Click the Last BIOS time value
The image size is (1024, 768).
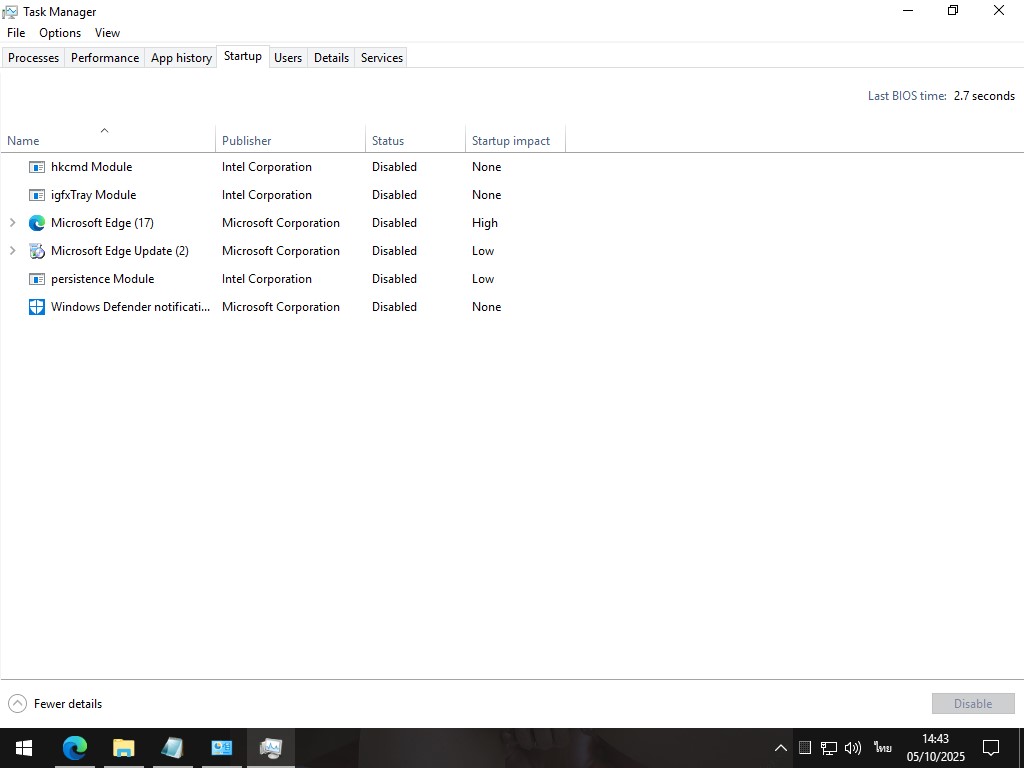(984, 96)
